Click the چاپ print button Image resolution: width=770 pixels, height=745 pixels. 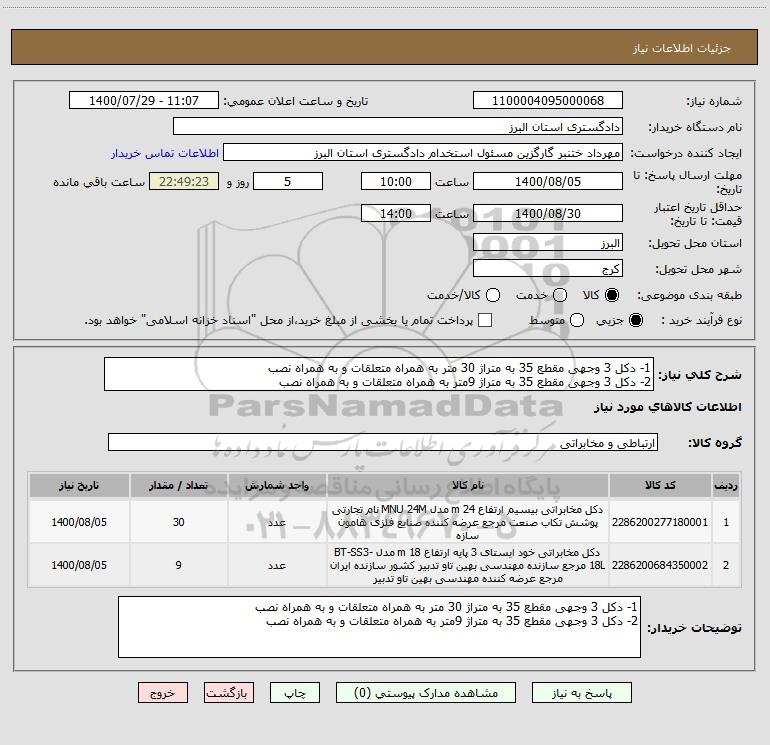click(x=295, y=692)
